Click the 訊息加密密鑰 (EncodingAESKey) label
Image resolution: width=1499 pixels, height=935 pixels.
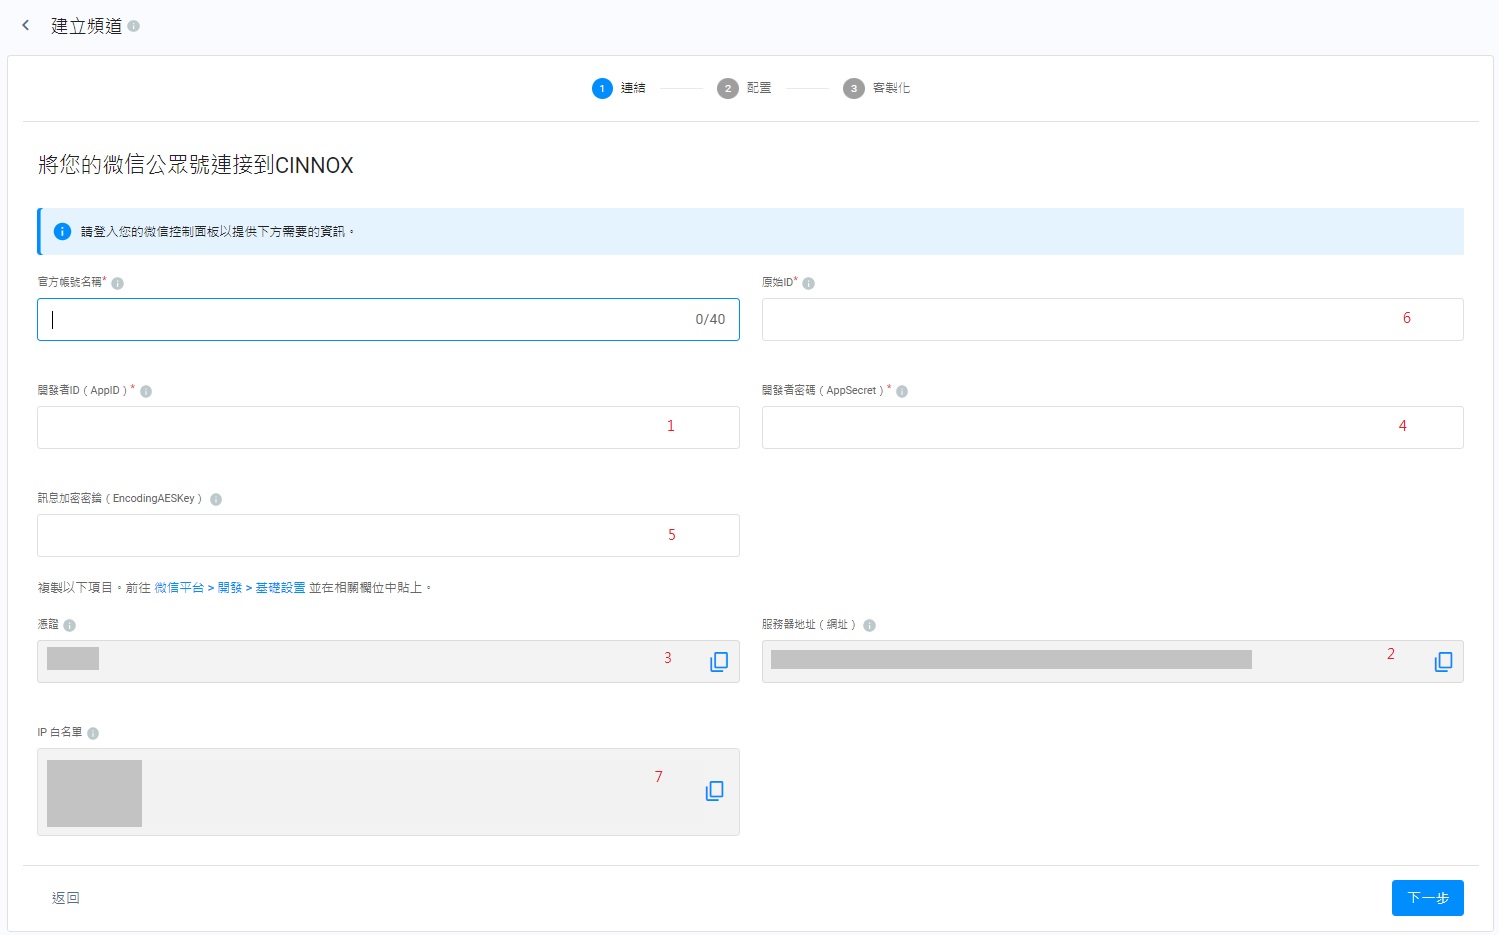tap(120, 498)
